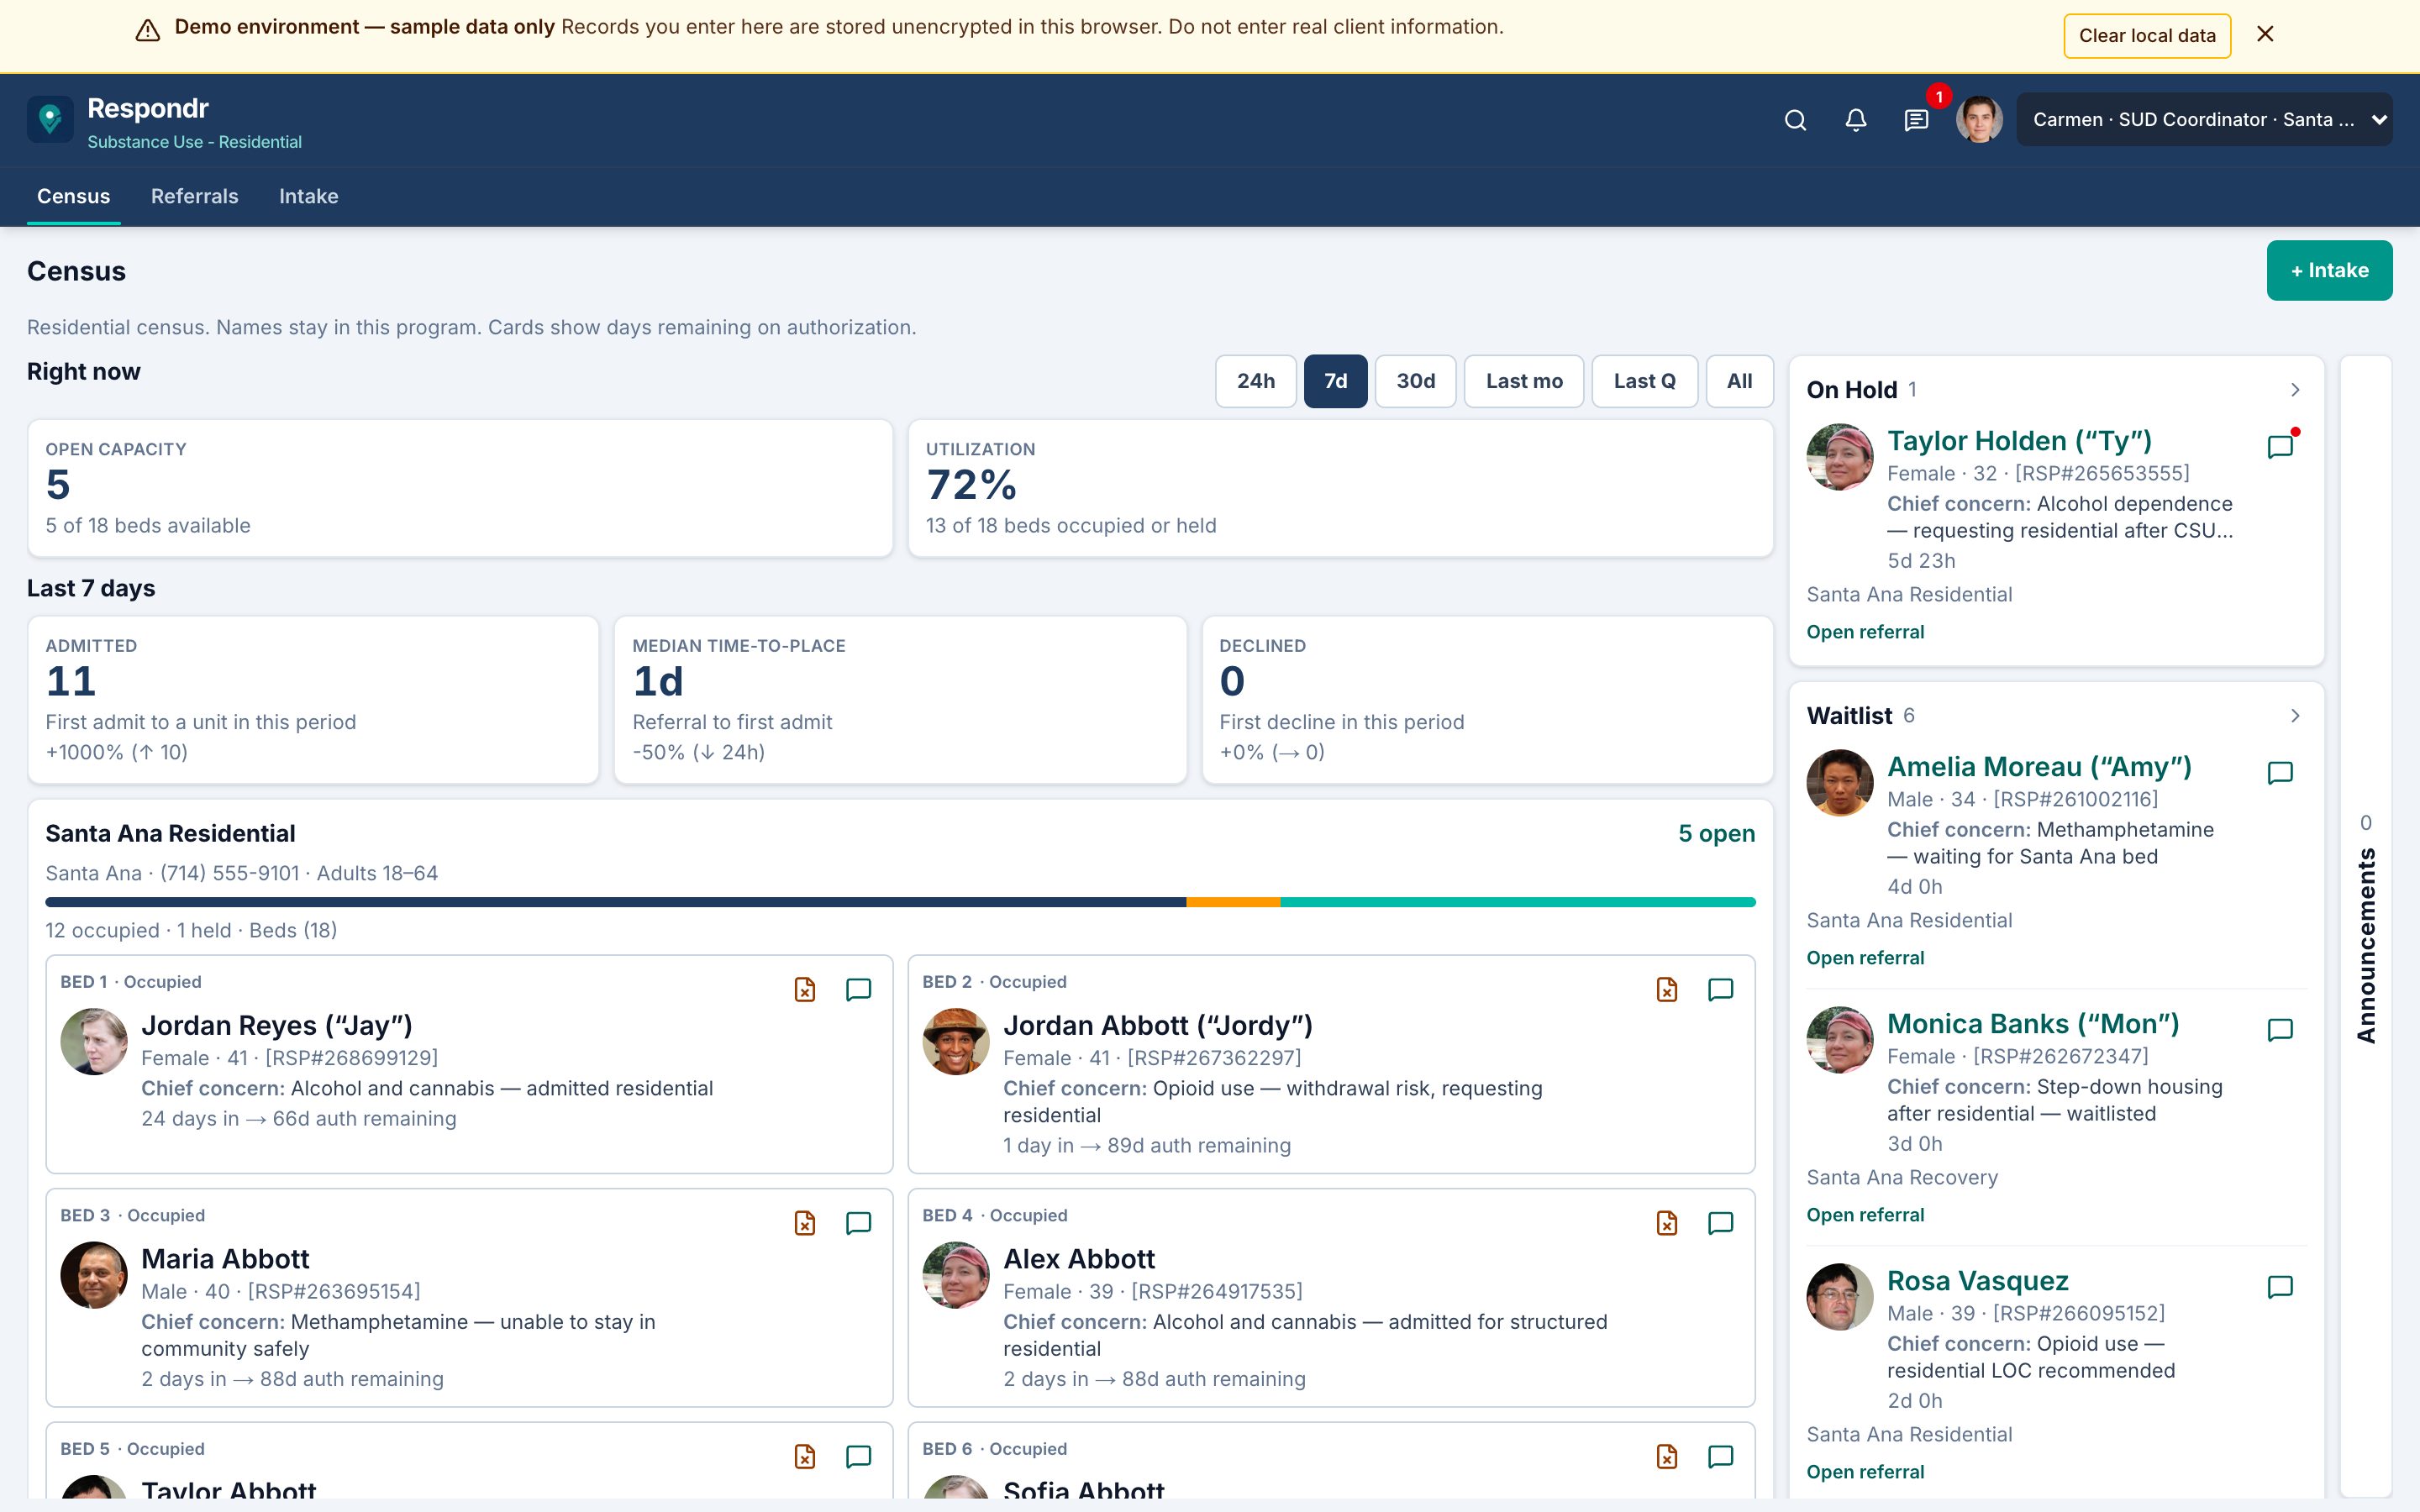This screenshot has width=2420, height=1512.
Task: Open referral for Monica Banks
Action: (x=1865, y=1214)
